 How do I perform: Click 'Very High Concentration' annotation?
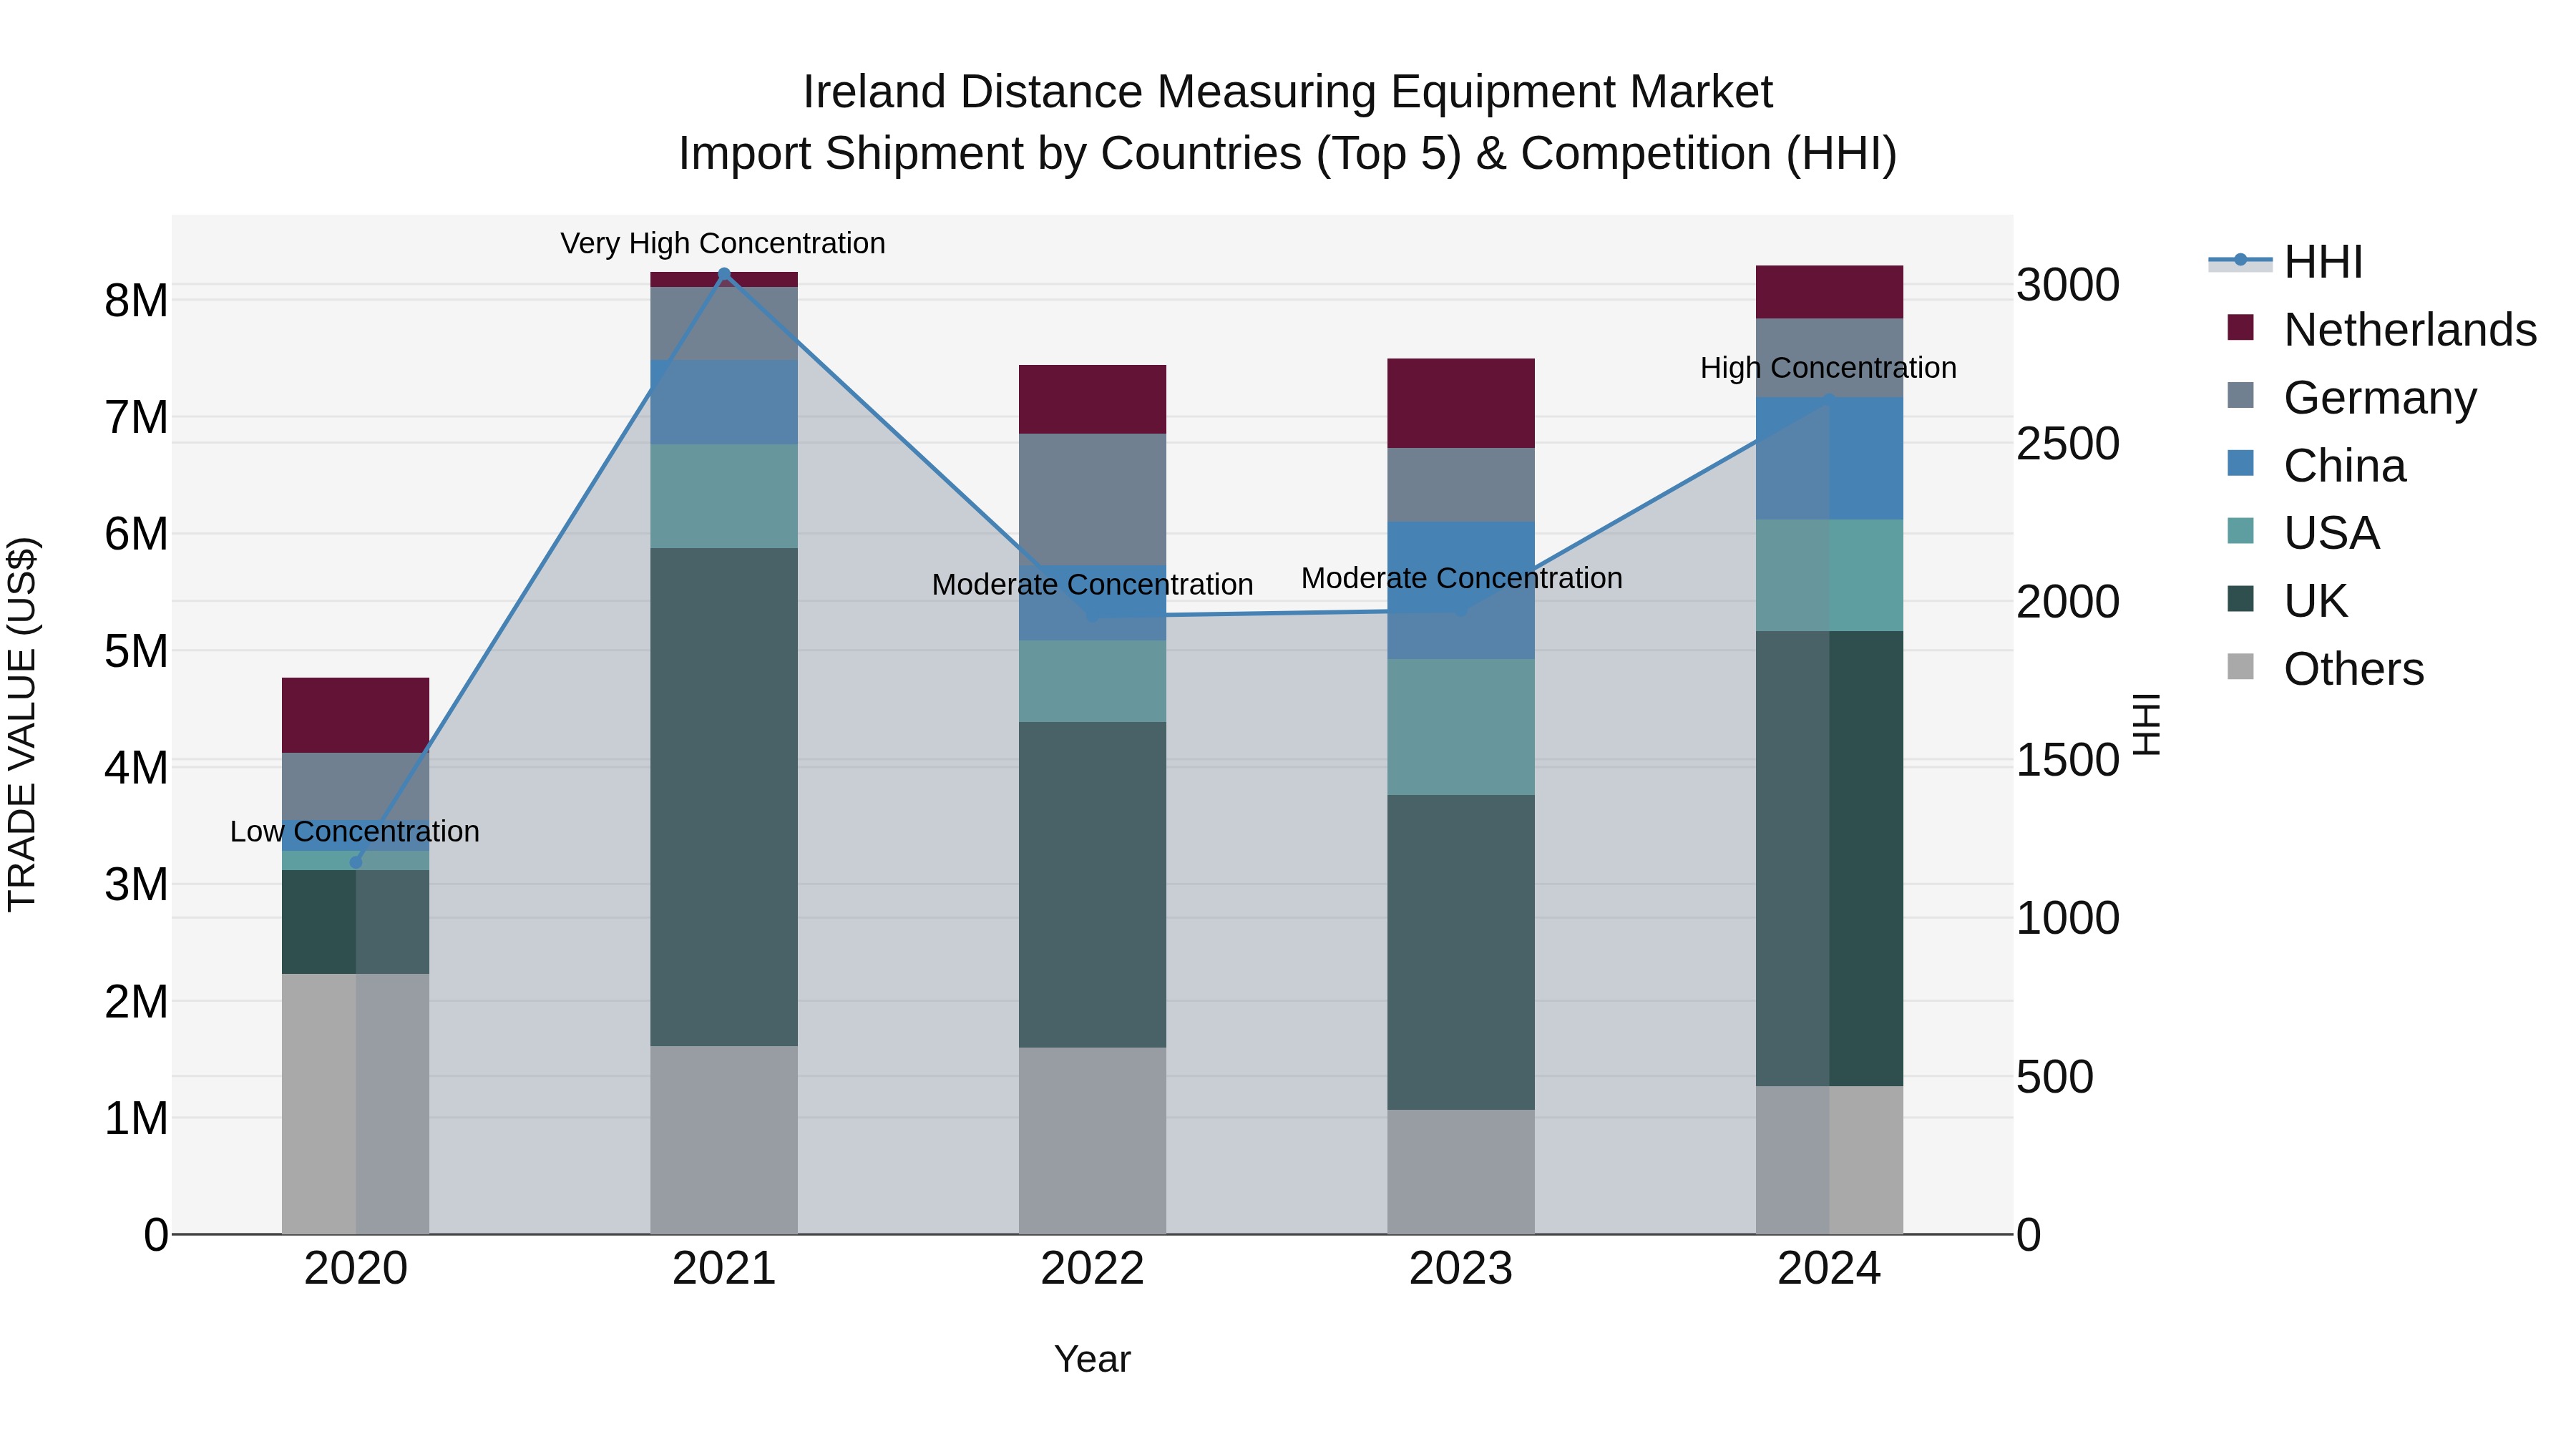[723, 244]
